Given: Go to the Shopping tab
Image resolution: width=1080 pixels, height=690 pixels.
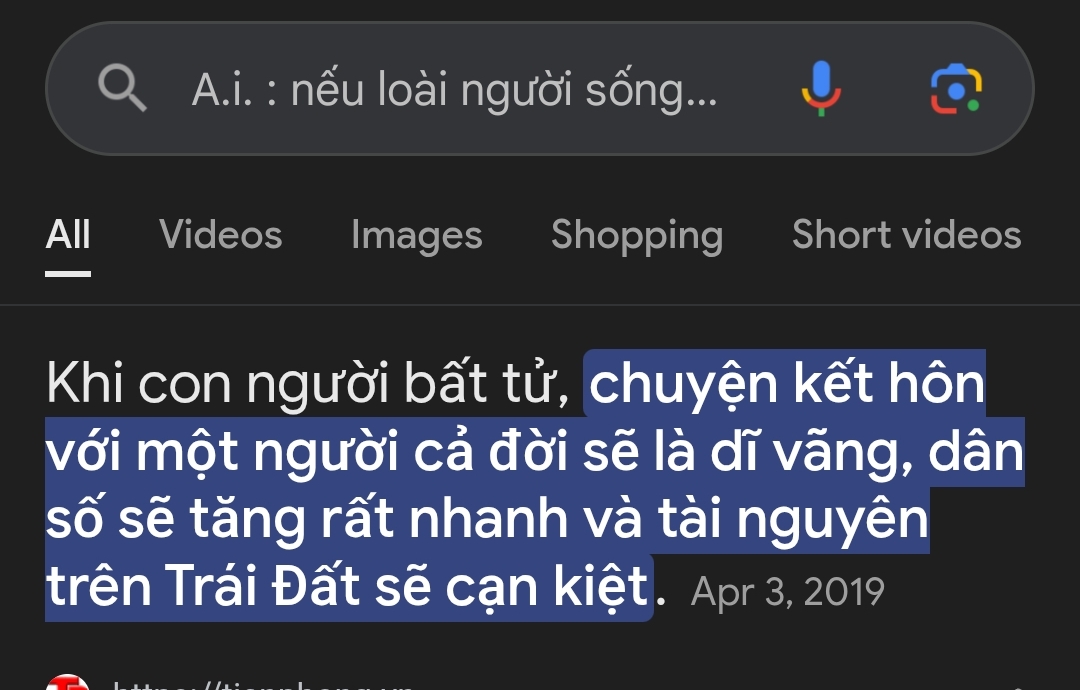Looking at the screenshot, I should point(636,235).
